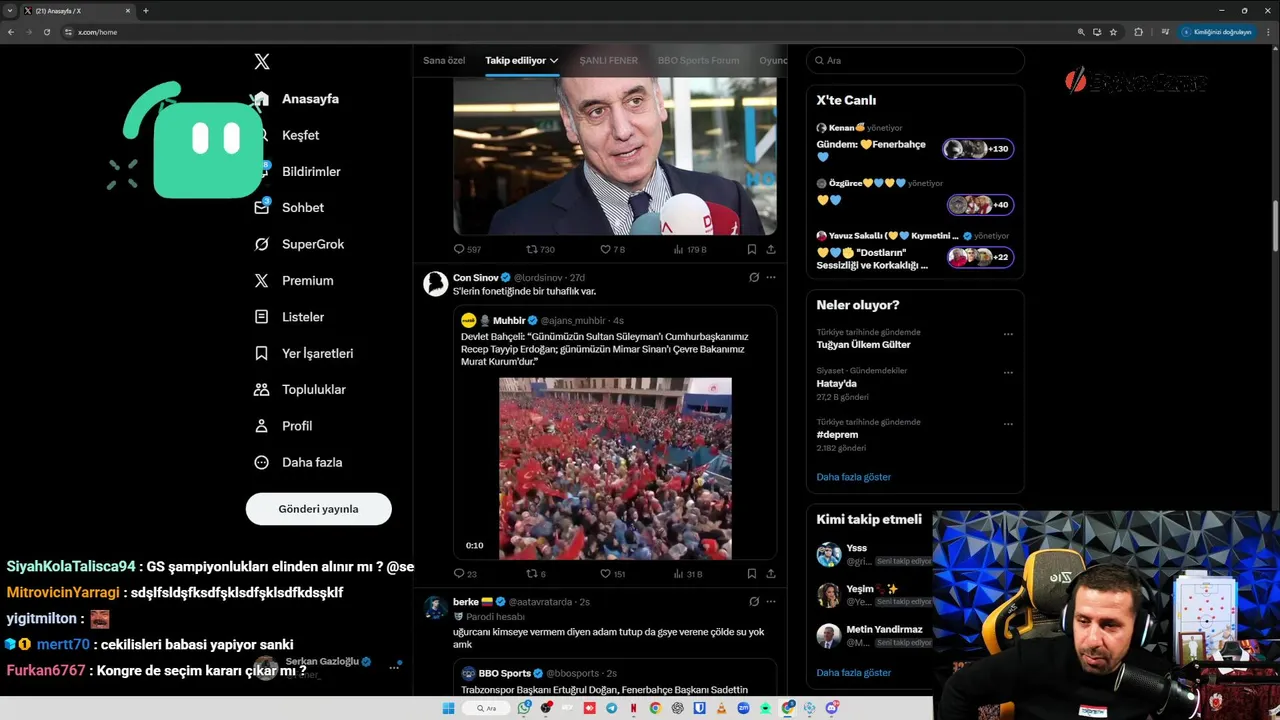Open options for Hatay'da trend
Screen dimensions: 1280x720
pyautogui.click(x=1008, y=373)
